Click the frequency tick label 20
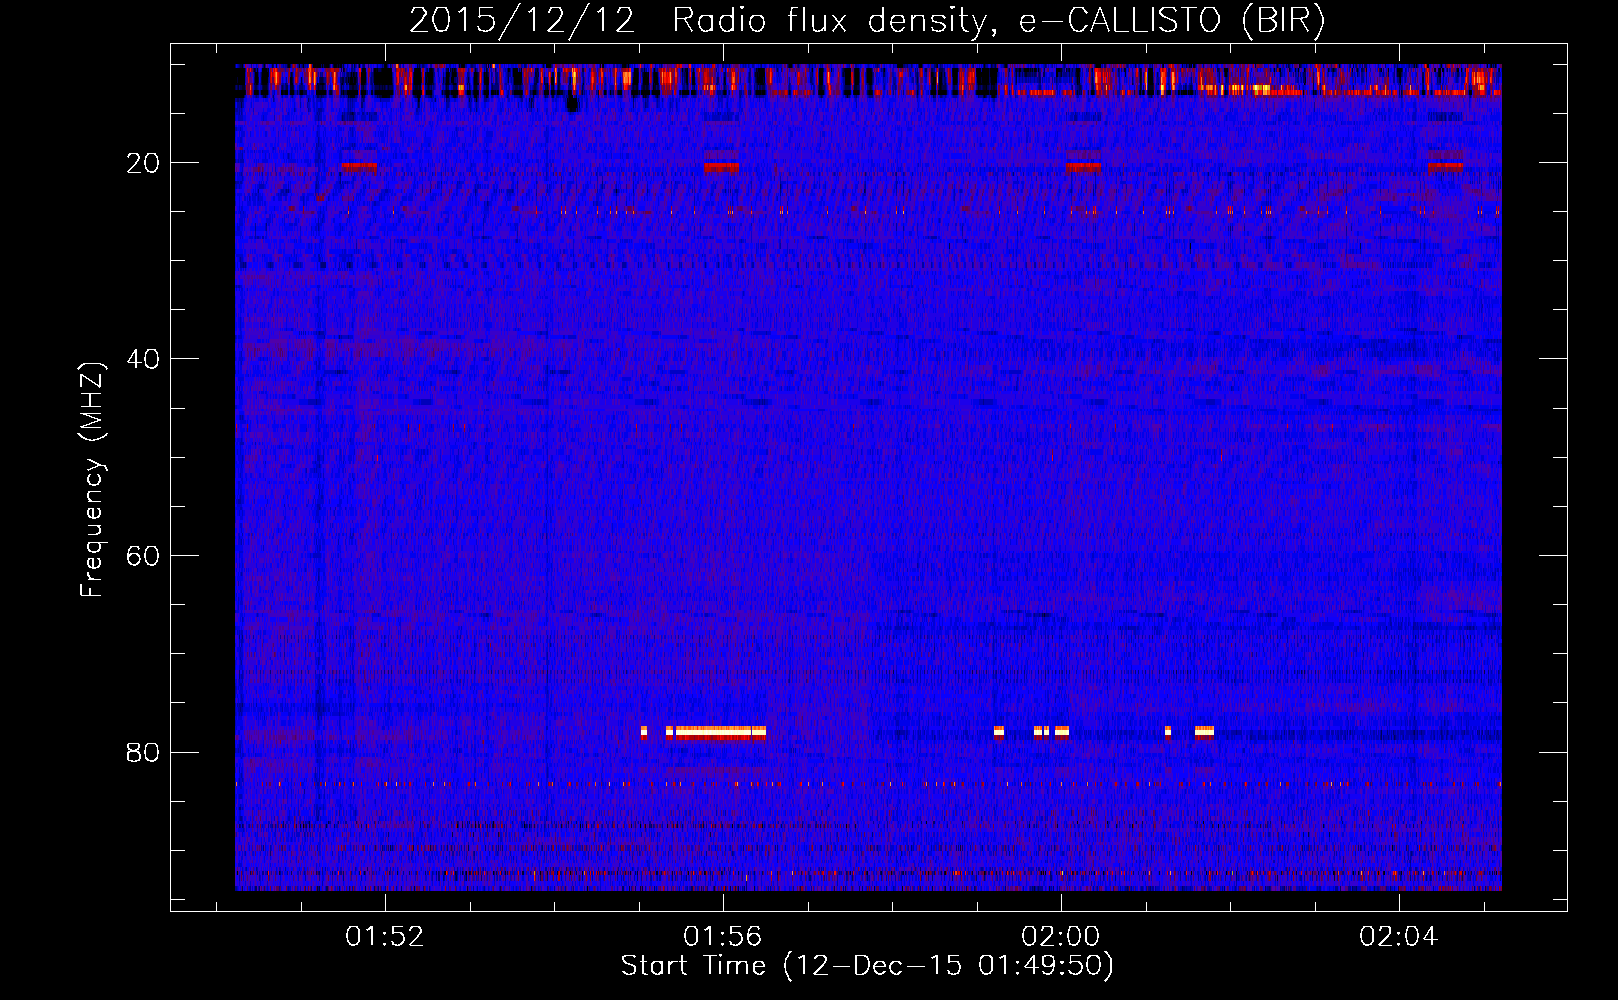 point(144,163)
